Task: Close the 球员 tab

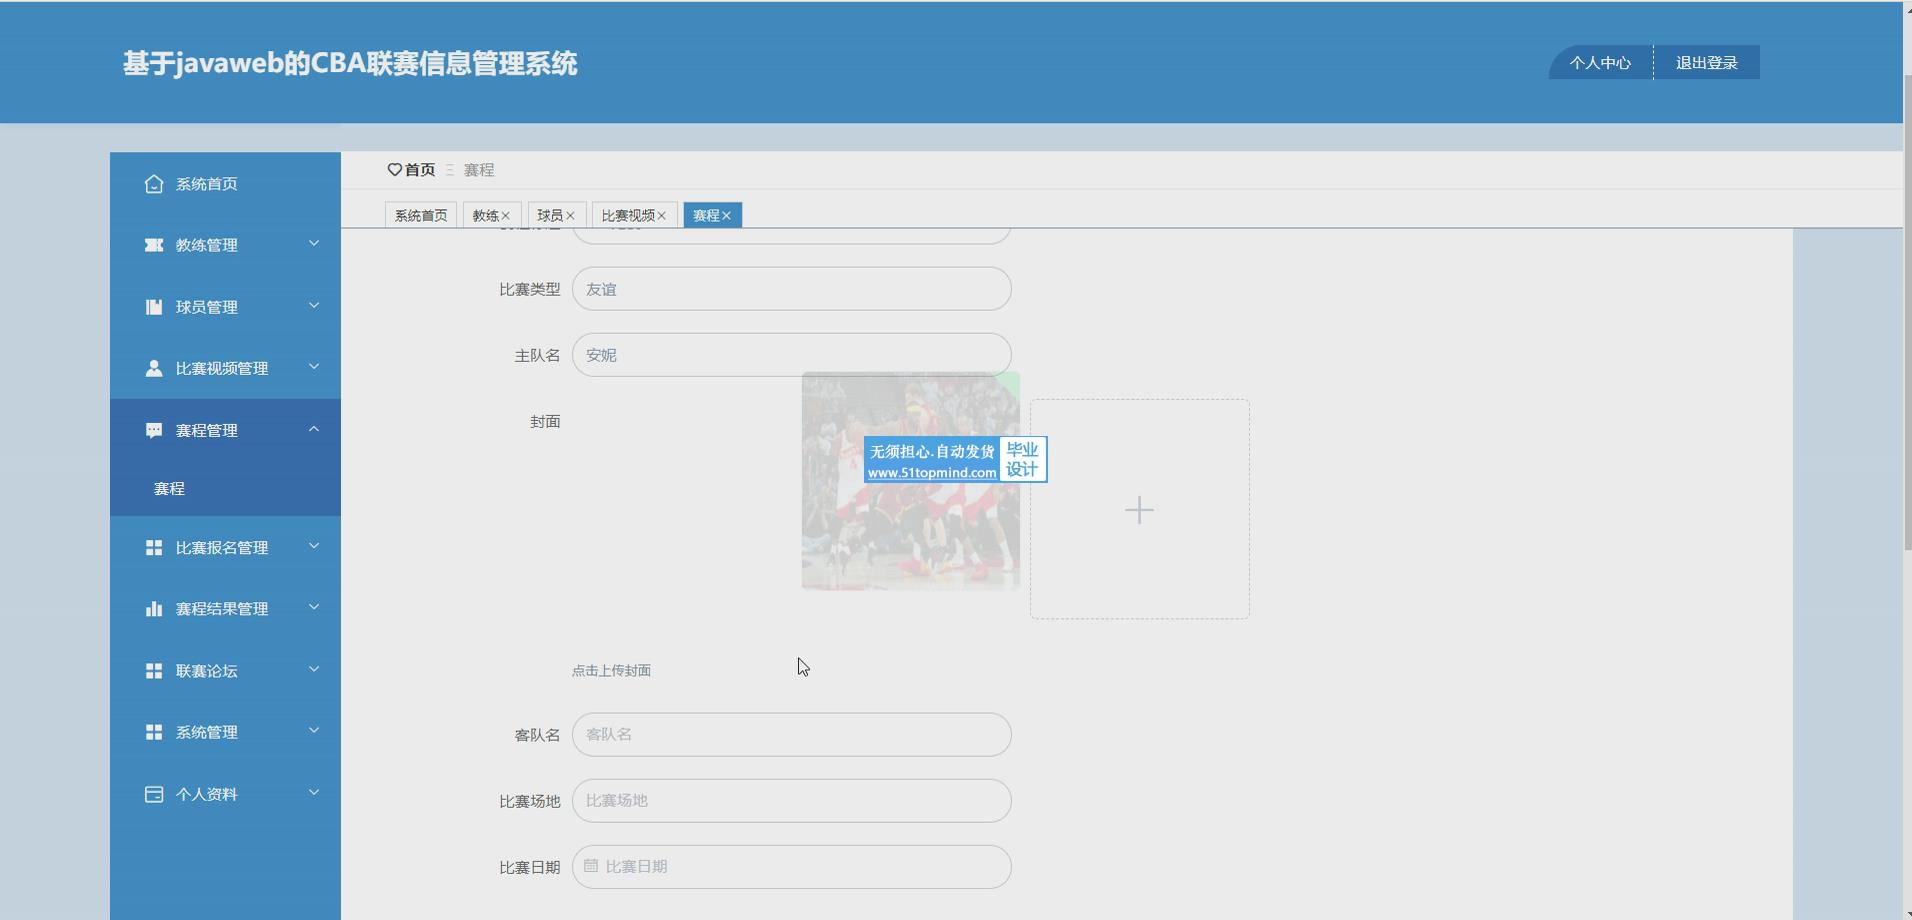Action: 570,216
